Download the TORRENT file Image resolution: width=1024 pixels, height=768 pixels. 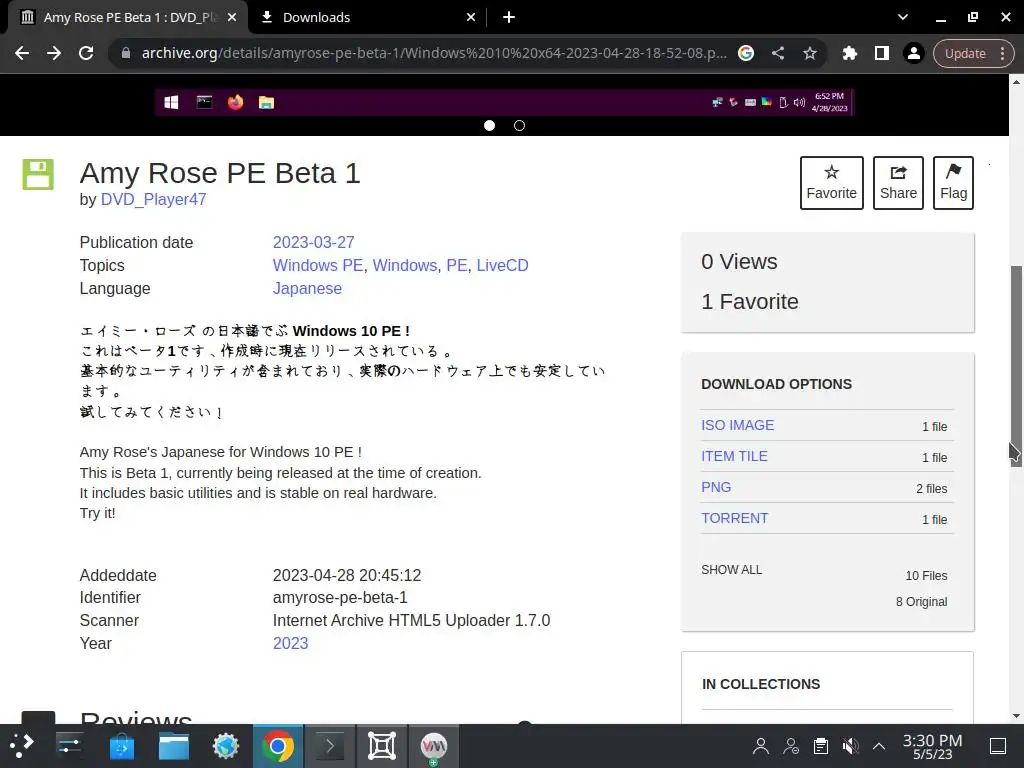734,519
